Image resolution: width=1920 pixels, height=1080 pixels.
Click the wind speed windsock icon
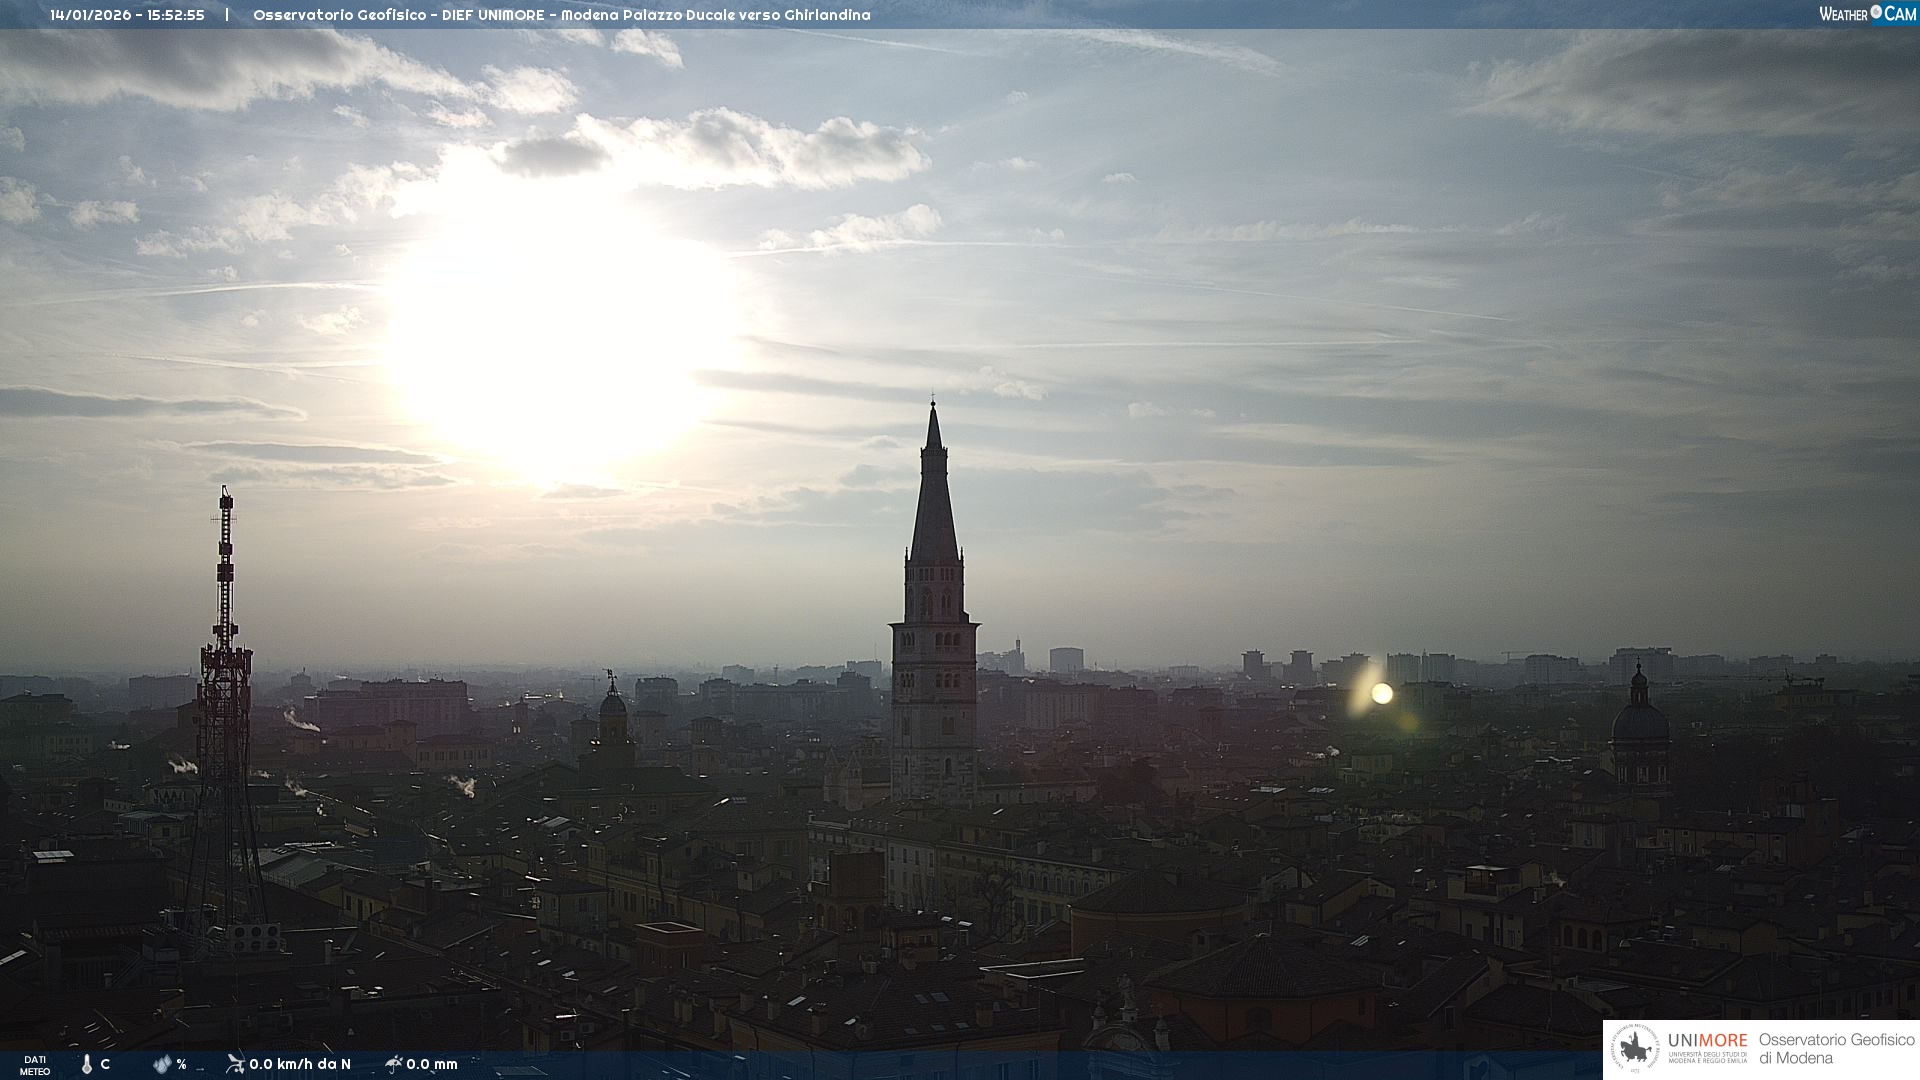[235, 1063]
